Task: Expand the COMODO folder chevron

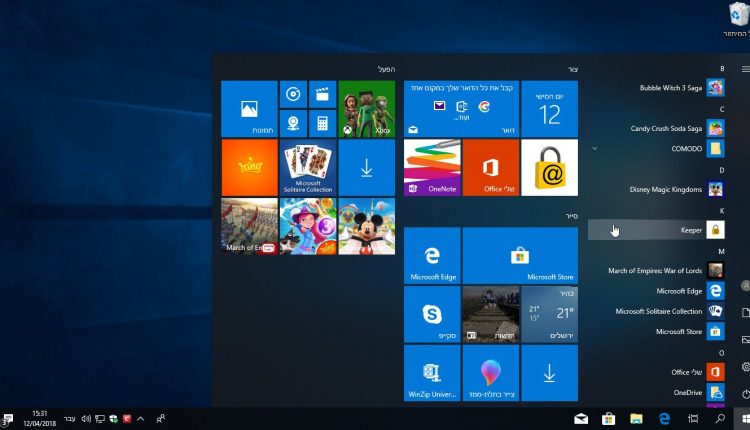Action: [595, 149]
